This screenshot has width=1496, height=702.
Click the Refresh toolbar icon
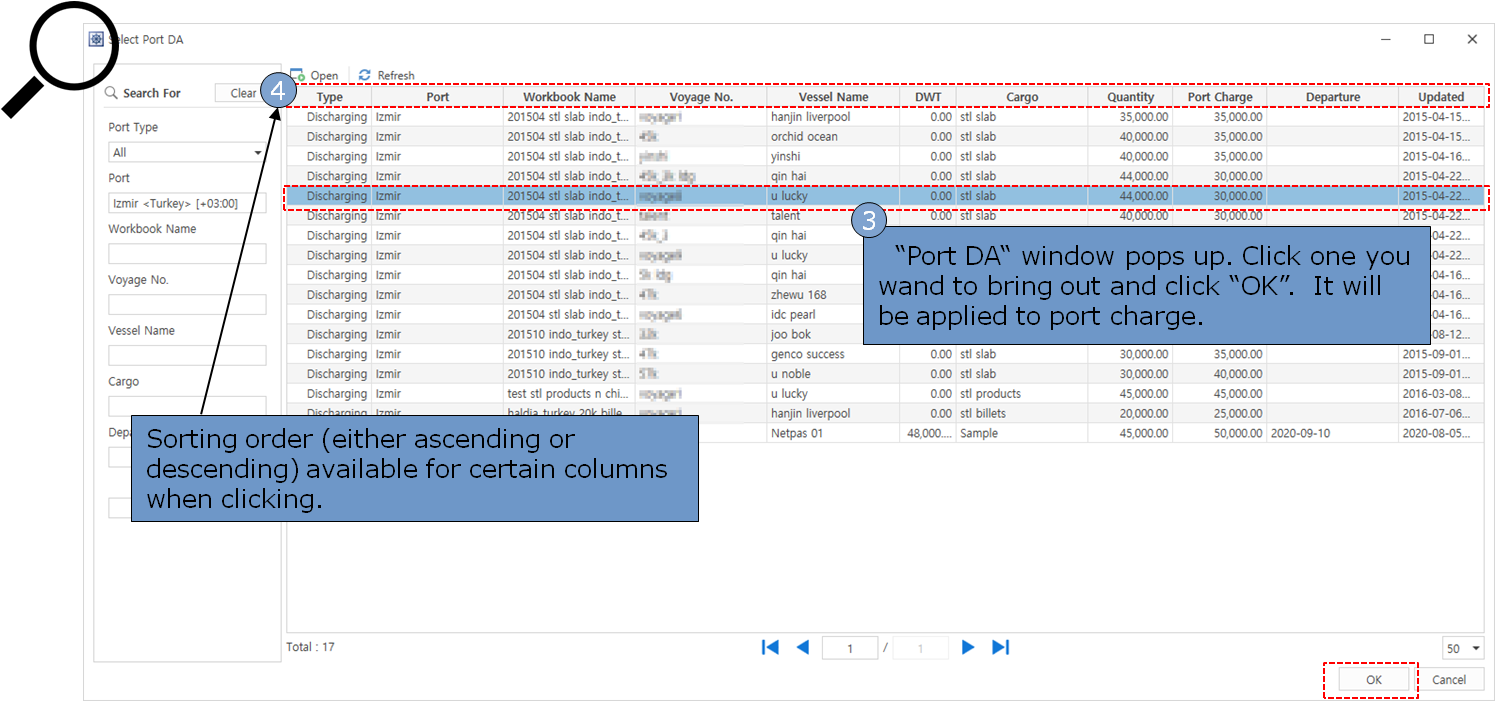[x=365, y=76]
